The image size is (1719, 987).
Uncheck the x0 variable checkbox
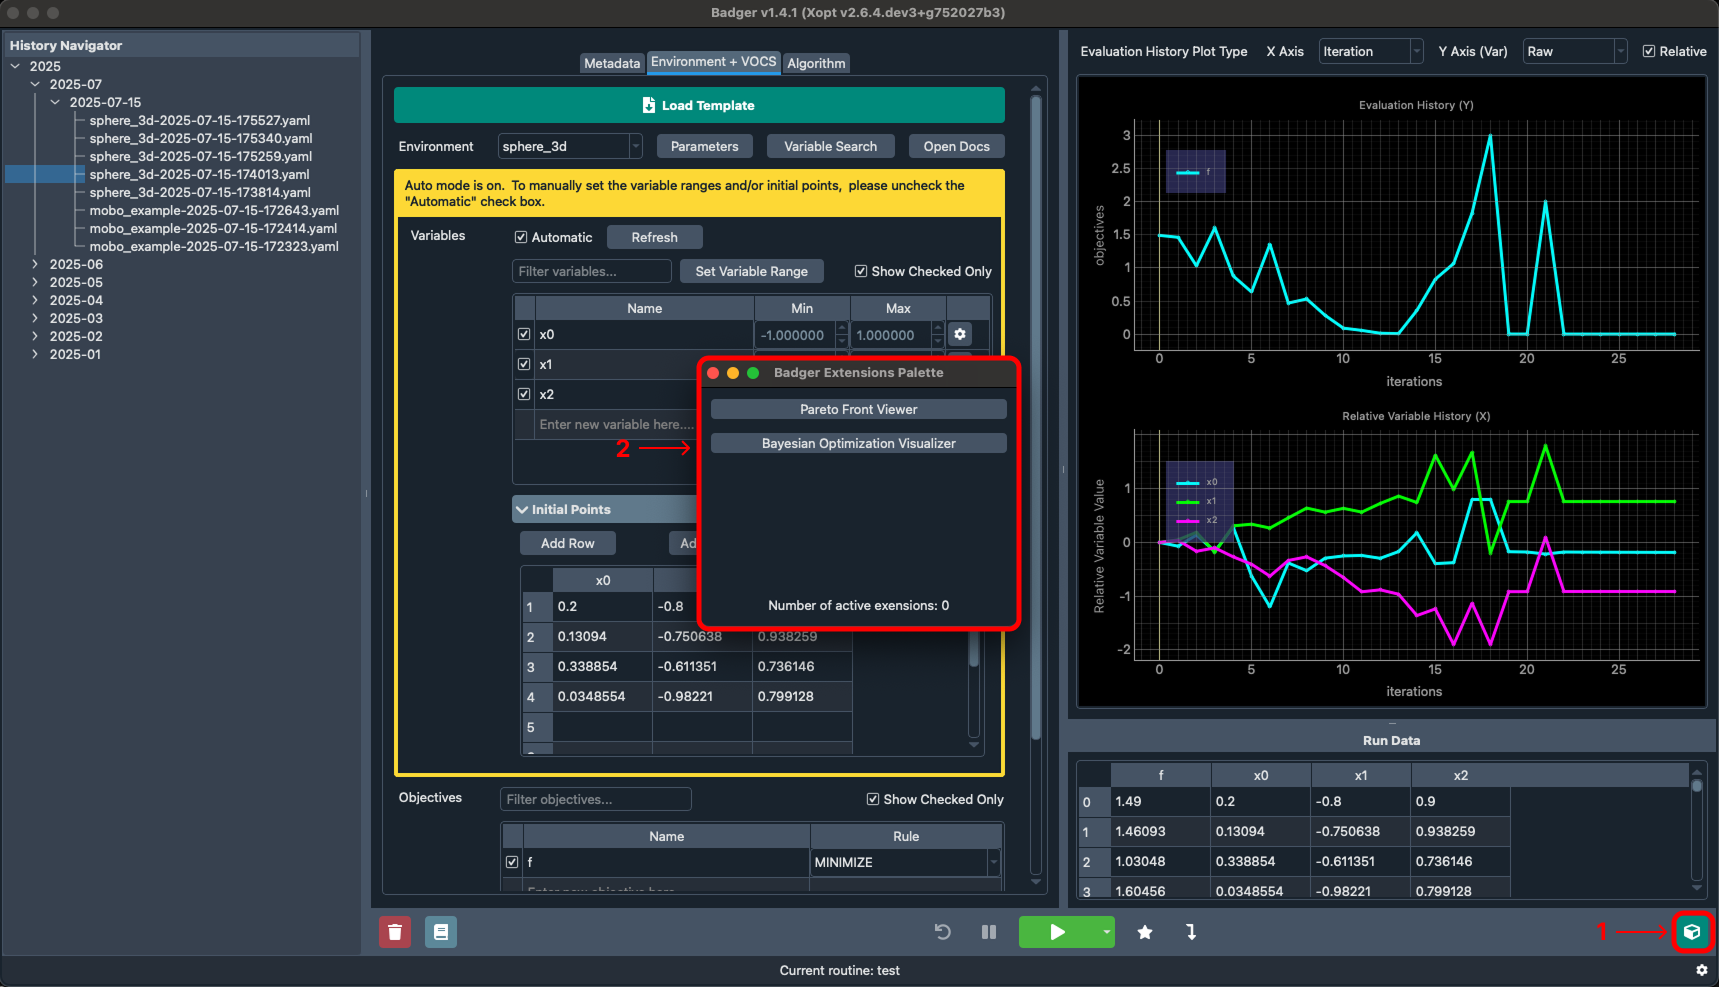[524, 334]
